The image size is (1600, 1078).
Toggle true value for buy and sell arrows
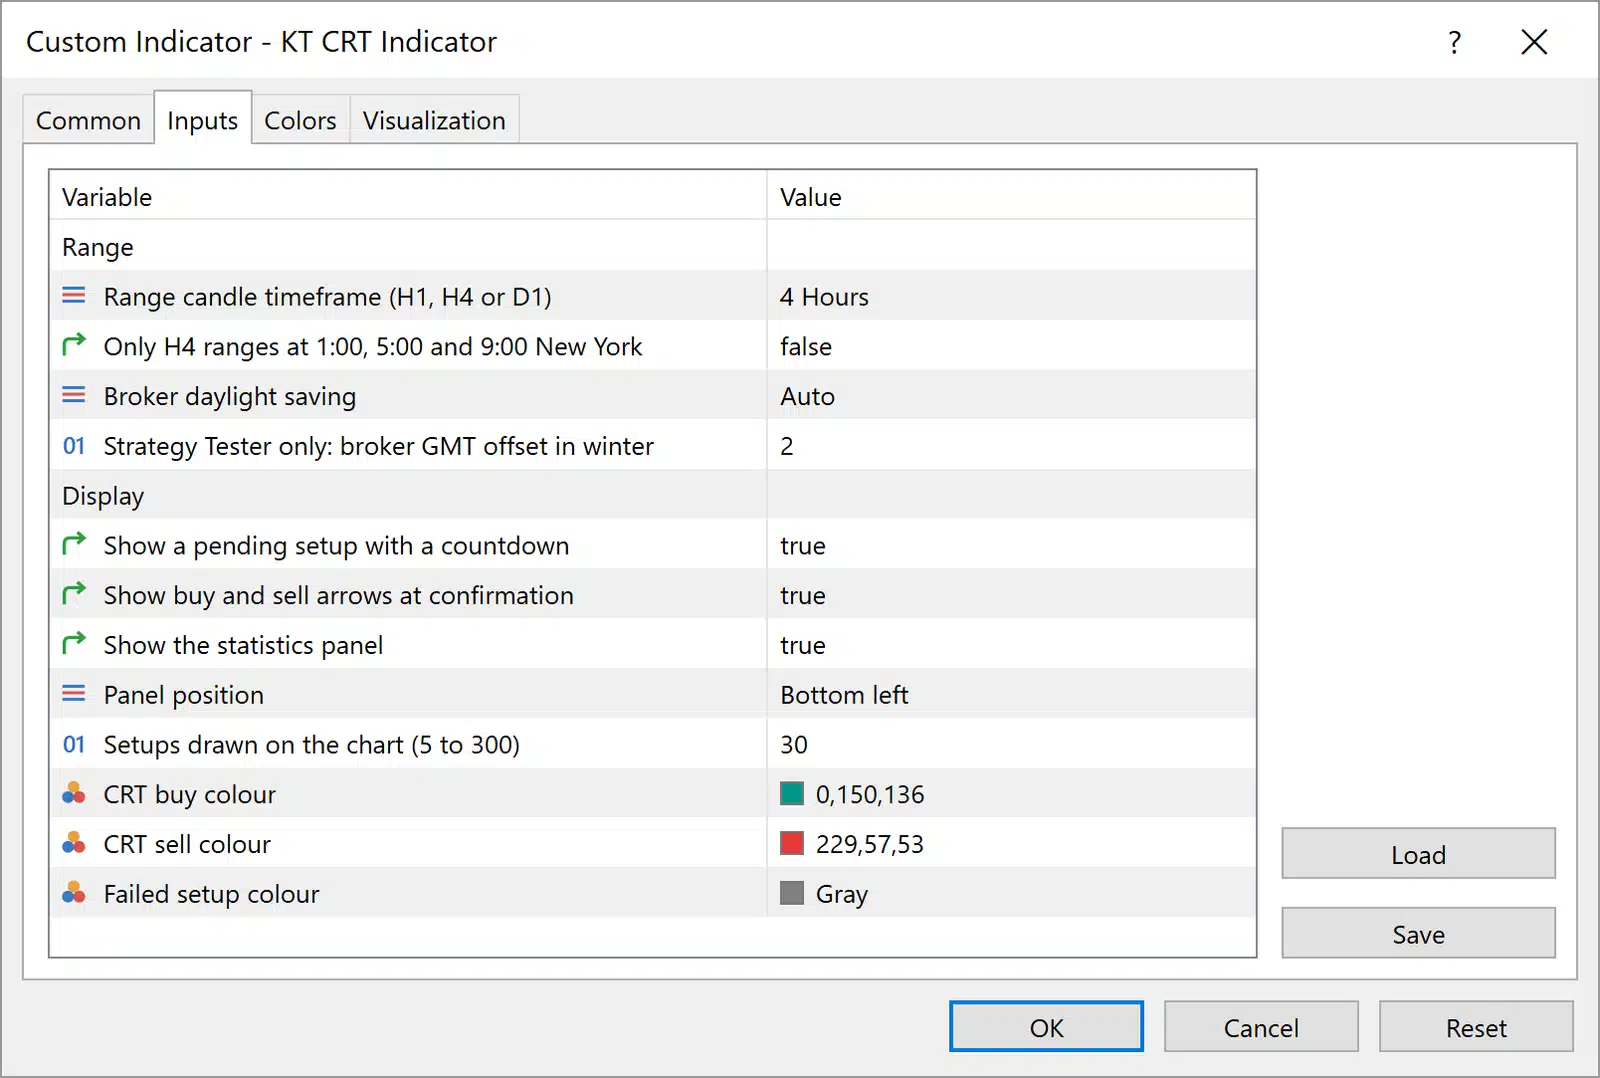point(1011,595)
